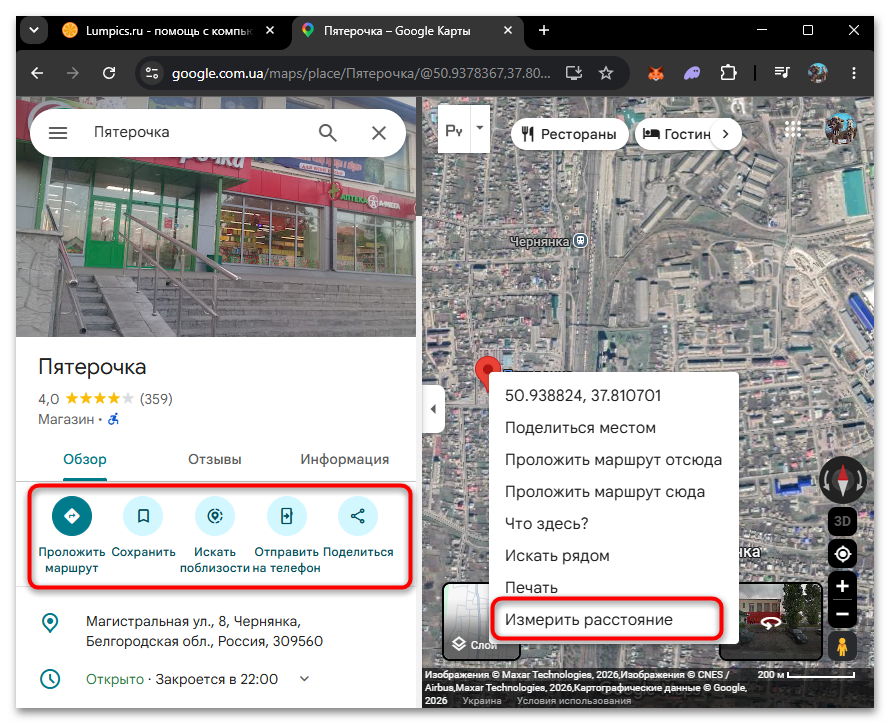Close the Google Карты tab
Viewport: 890px width, 724px height.
[508, 31]
